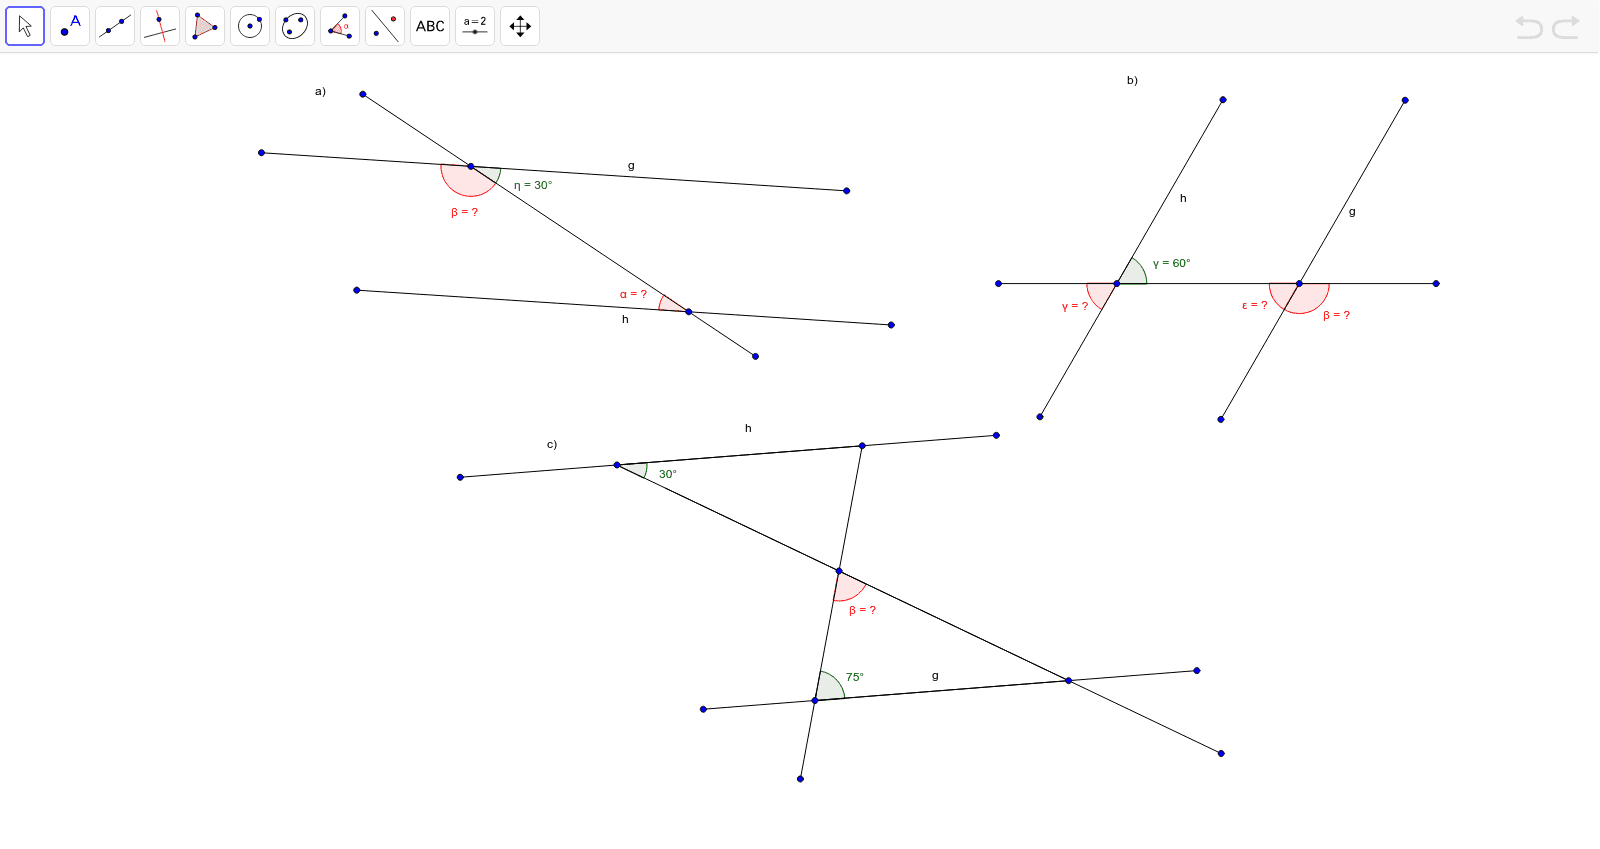Select vertex point of β = ? in figure c)
The image size is (1600, 849).
[x=839, y=571]
